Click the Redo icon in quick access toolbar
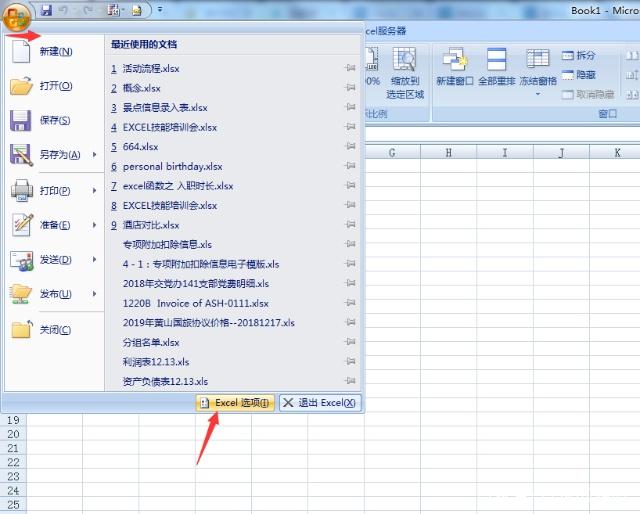The height and width of the screenshot is (514, 640). click(87, 10)
